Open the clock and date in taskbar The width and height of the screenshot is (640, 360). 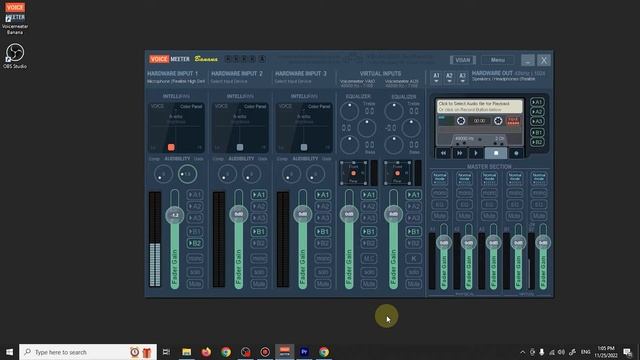(x=606, y=352)
